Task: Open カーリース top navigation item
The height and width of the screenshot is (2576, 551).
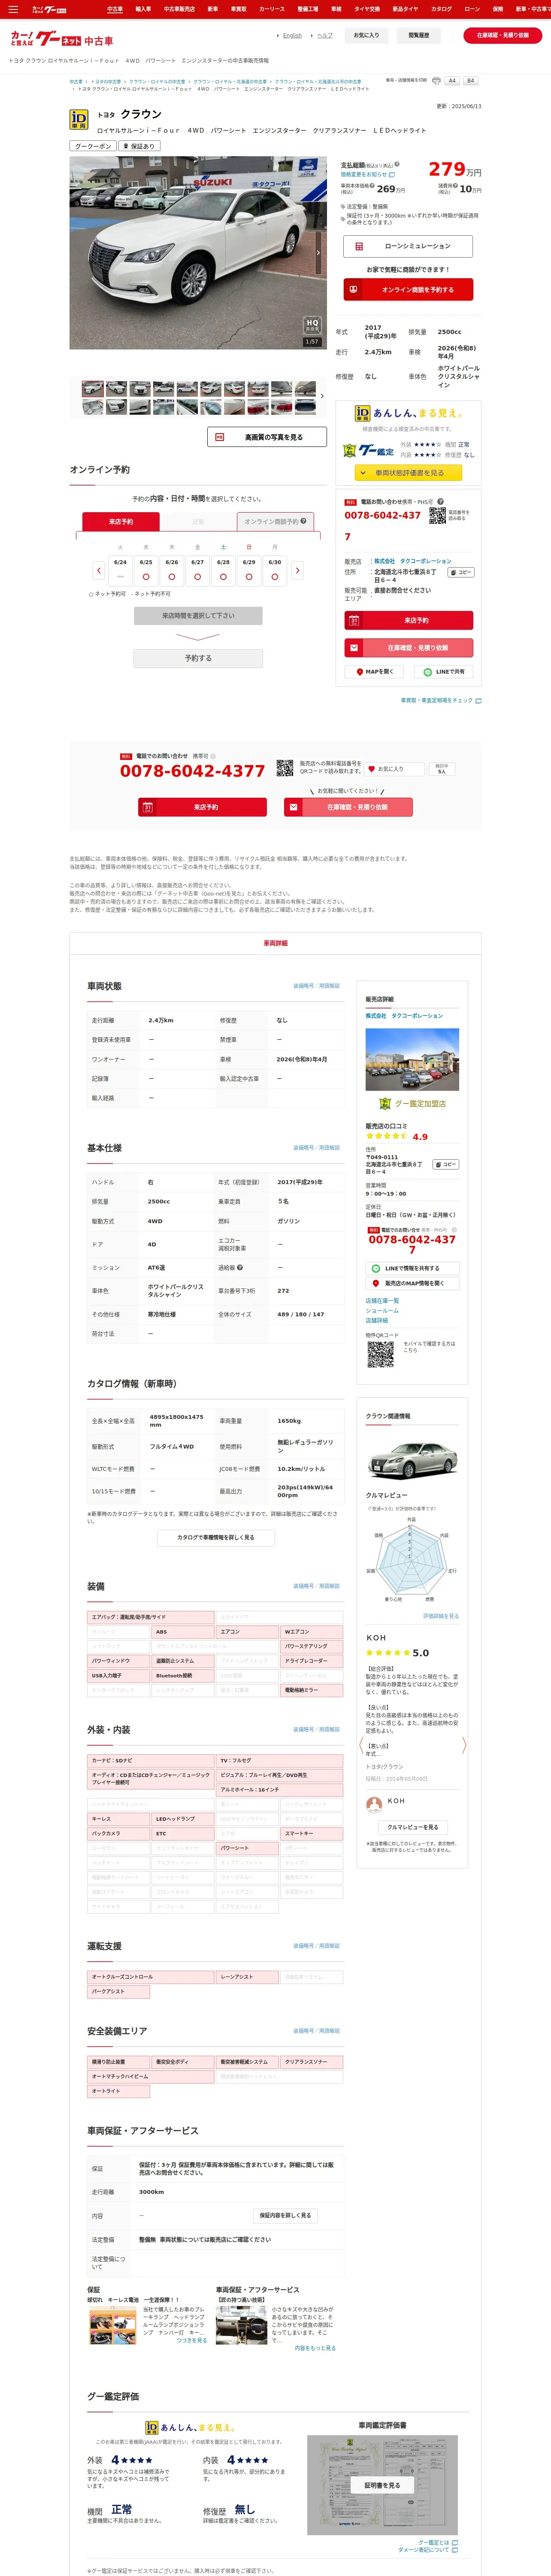Action: [272, 9]
